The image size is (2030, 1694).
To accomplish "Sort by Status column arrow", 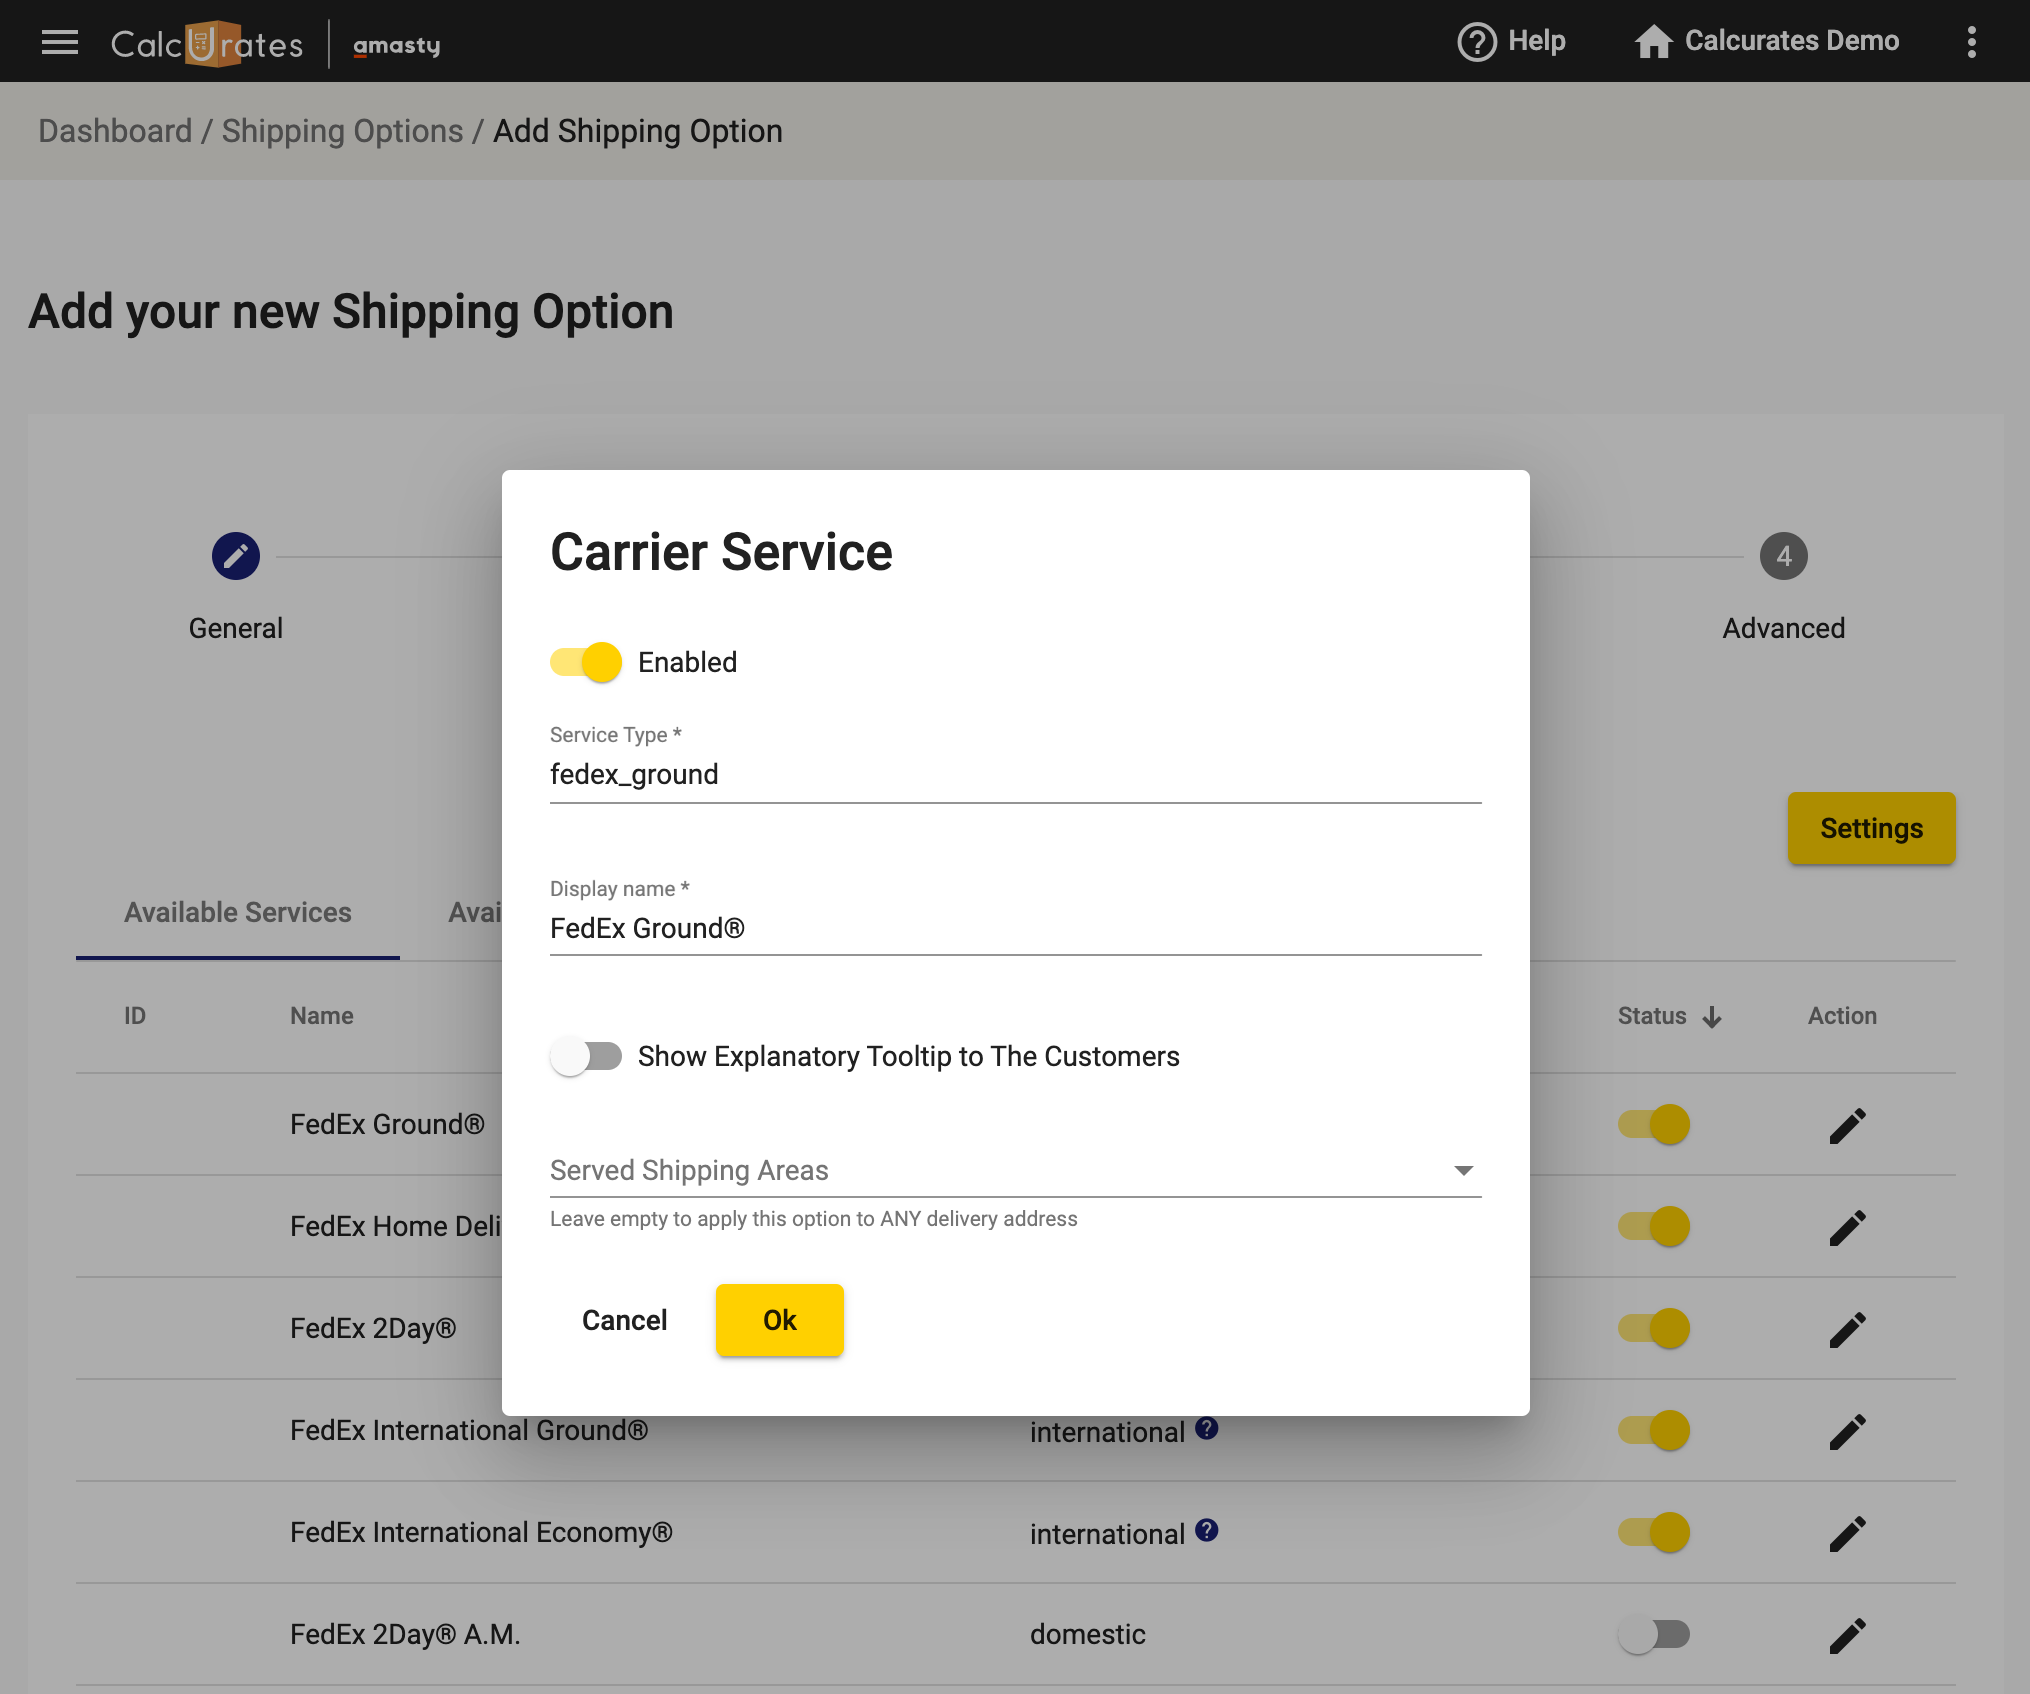I will [1712, 1017].
